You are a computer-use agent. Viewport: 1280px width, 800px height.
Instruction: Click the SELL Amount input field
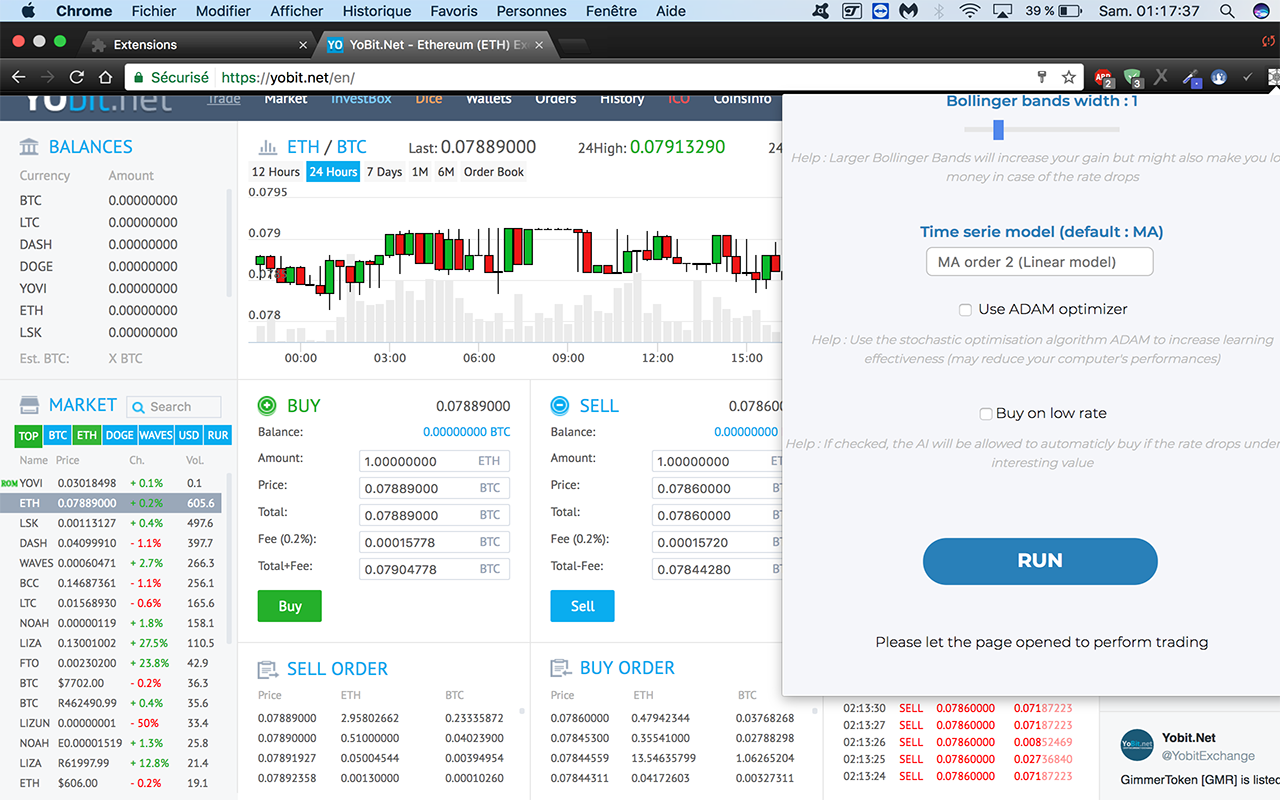[x=717, y=462]
